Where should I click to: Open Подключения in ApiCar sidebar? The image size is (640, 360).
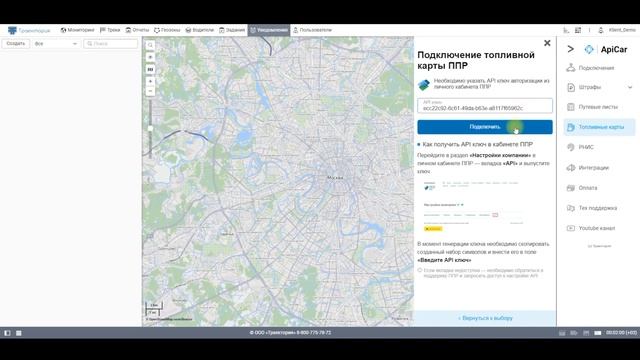point(596,68)
